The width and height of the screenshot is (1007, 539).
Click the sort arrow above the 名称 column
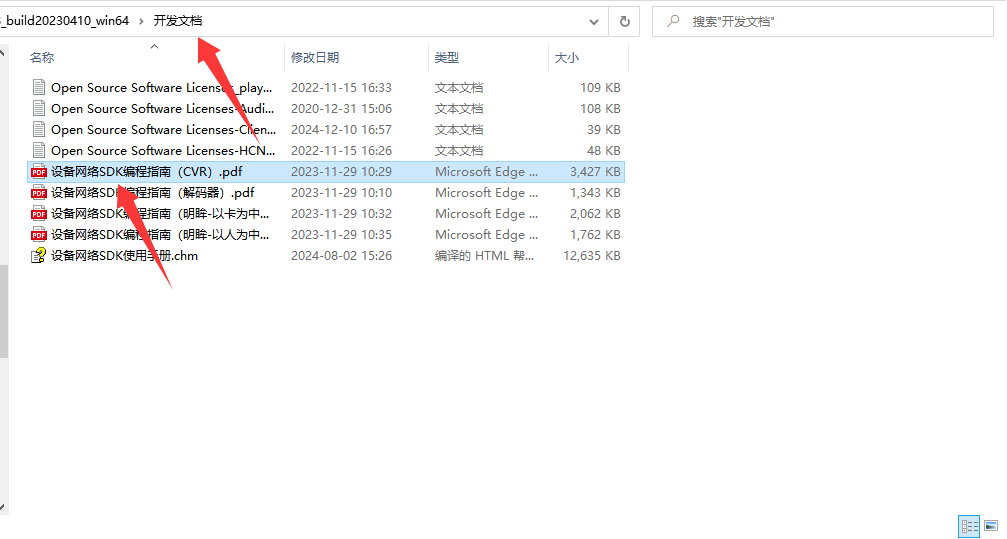154,46
